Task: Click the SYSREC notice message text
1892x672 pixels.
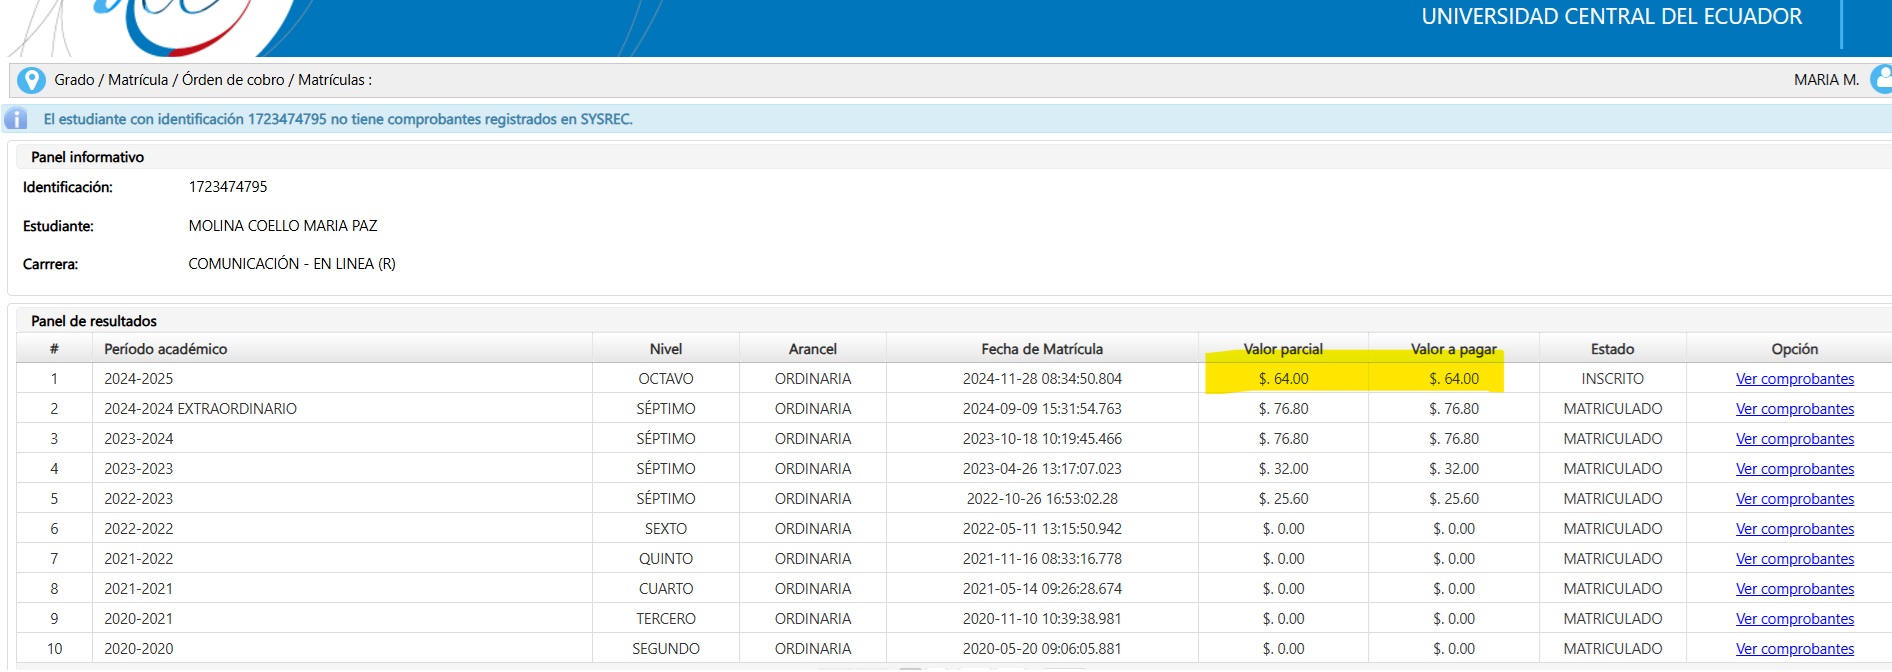Action: [338, 119]
